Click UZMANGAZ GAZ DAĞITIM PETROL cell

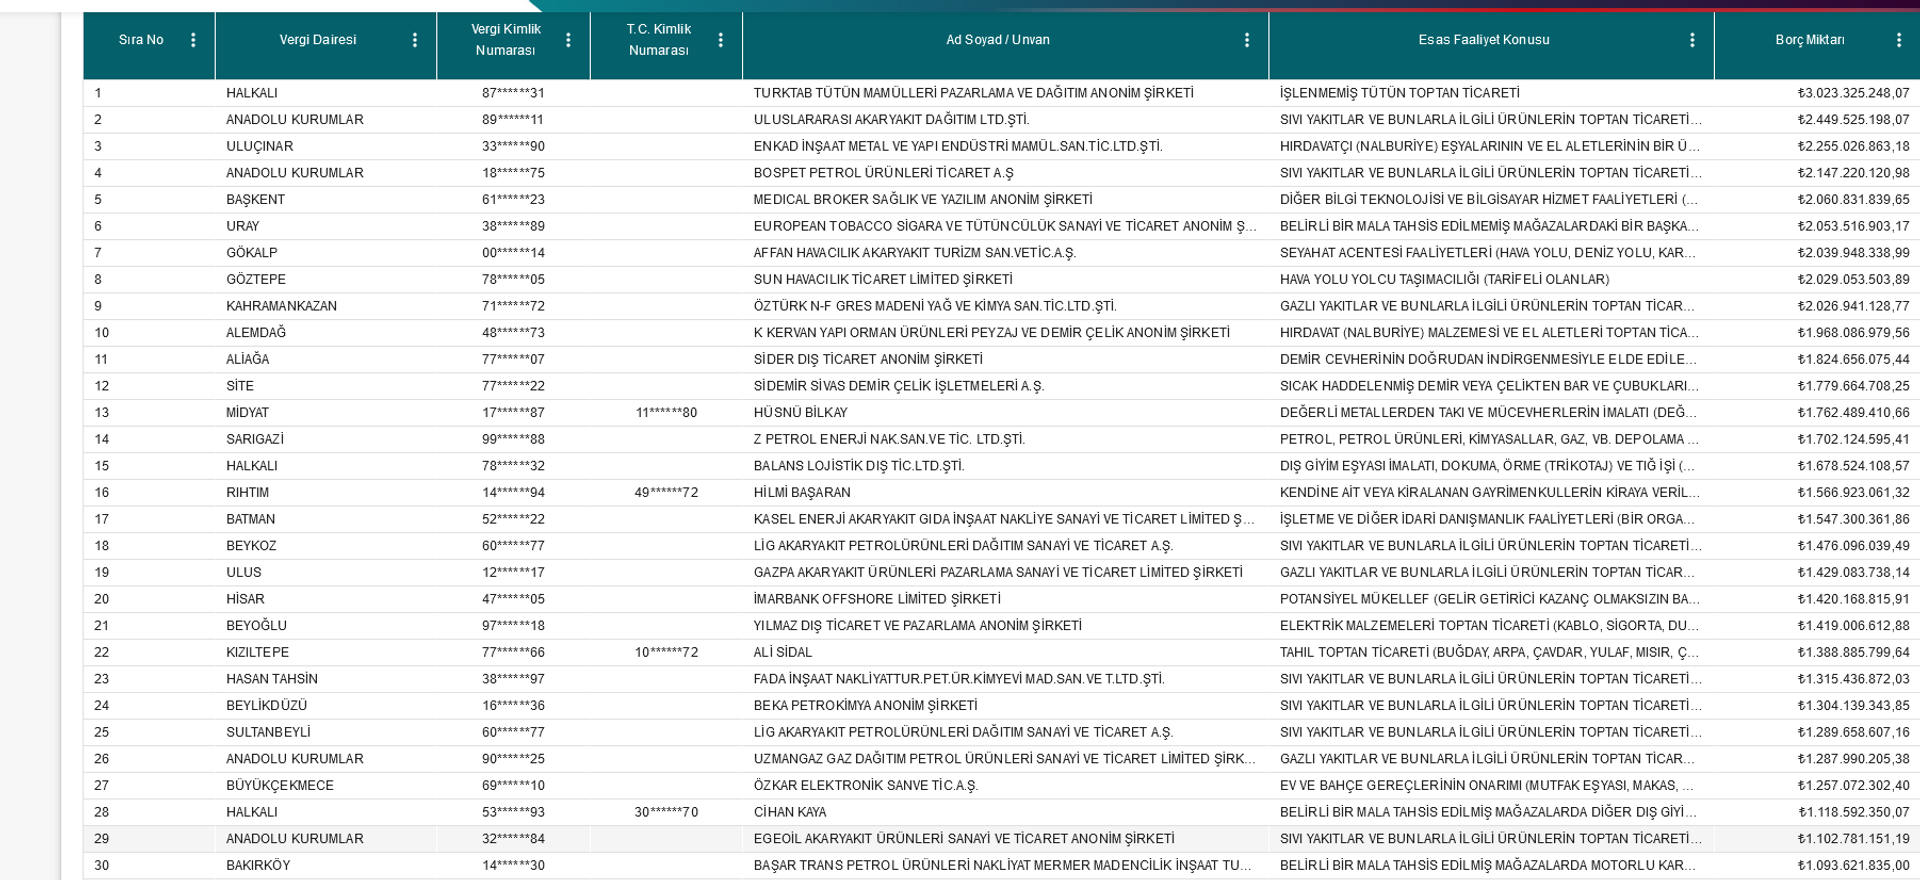pyautogui.click(x=1005, y=759)
